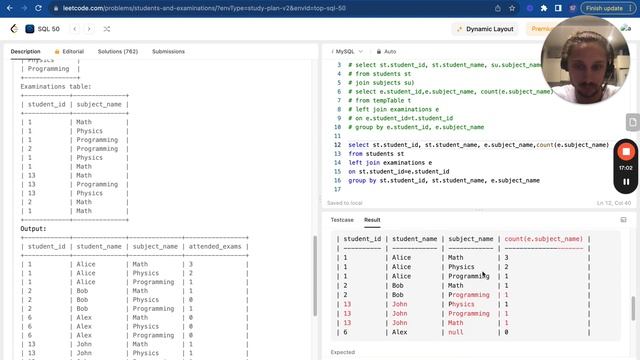This screenshot has width=640, height=360.
Task: Open Solutions (762) tab
Action: pos(118,51)
